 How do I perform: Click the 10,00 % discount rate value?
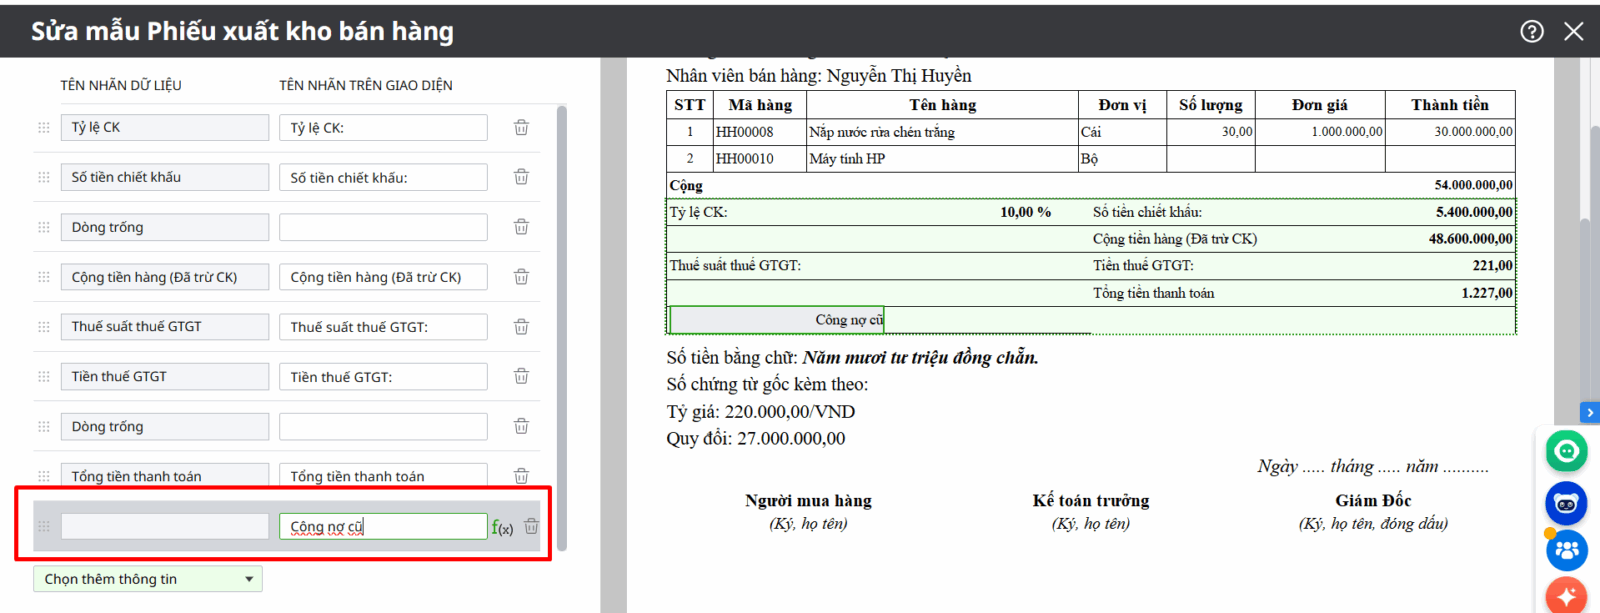point(1025,212)
